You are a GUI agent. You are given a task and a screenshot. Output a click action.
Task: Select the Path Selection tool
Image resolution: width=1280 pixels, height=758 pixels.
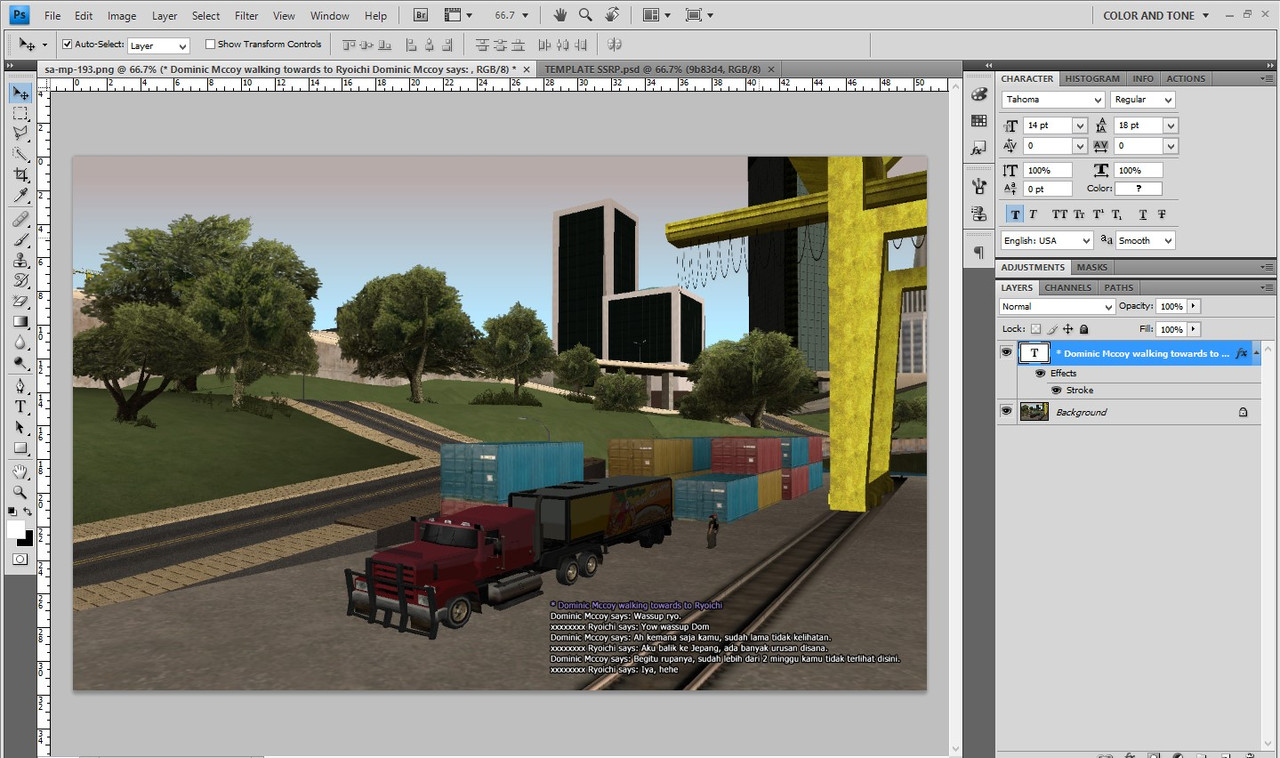pyautogui.click(x=20, y=428)
